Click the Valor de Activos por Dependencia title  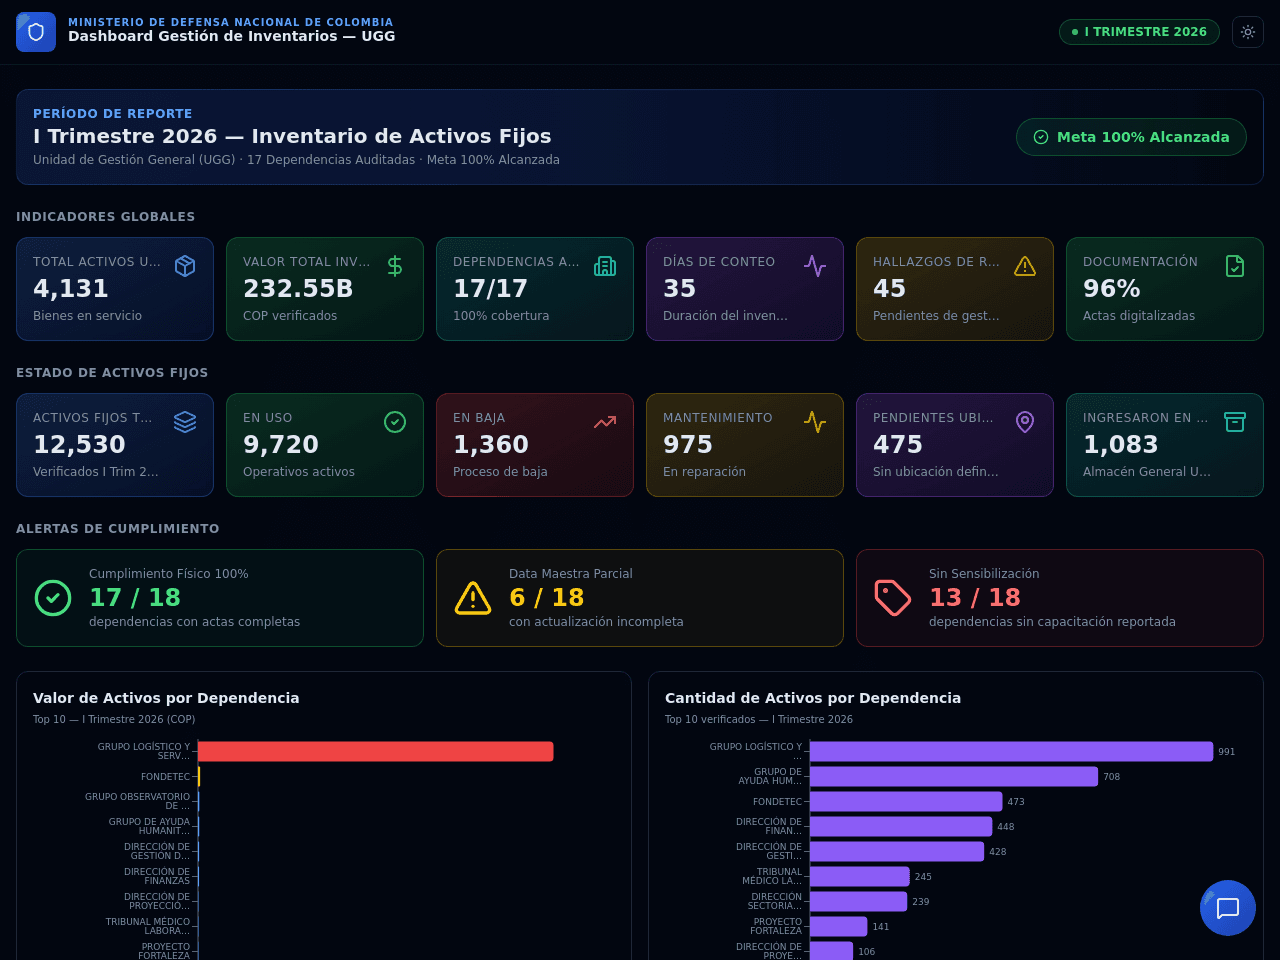point(166,698)
